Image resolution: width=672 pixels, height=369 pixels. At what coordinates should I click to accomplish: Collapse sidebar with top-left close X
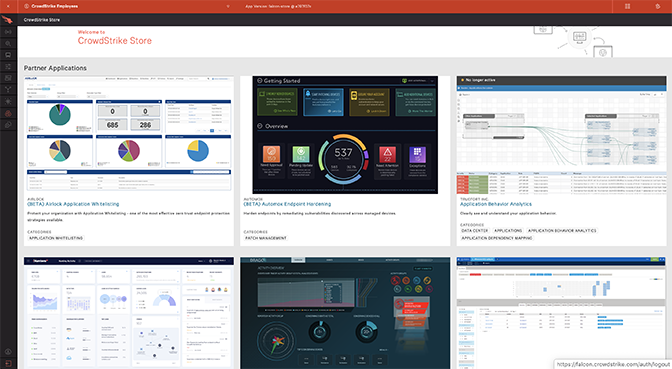point(8,6)
